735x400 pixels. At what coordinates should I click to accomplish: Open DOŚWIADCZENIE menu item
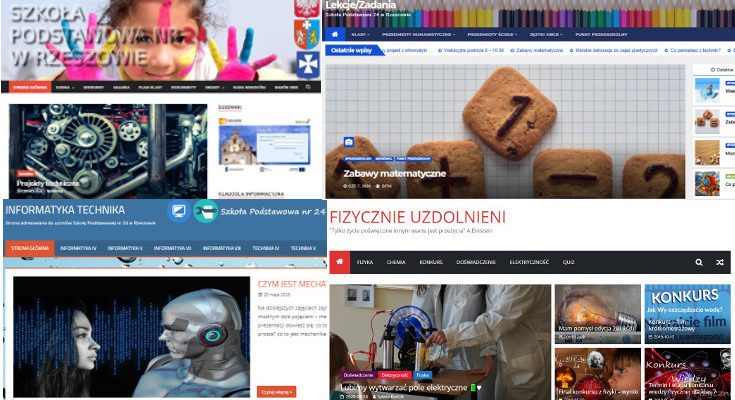pos(476,262)
